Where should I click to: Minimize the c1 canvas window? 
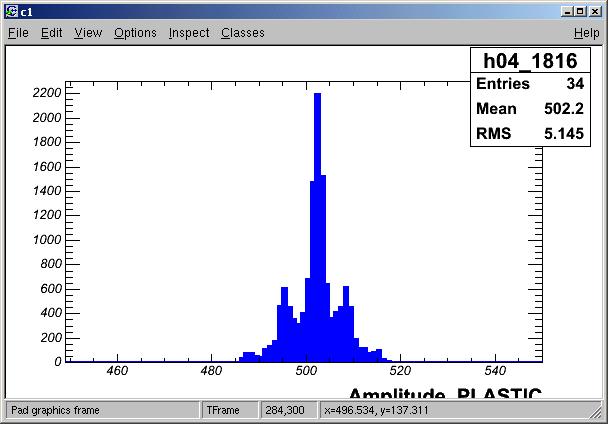point(567,12)
